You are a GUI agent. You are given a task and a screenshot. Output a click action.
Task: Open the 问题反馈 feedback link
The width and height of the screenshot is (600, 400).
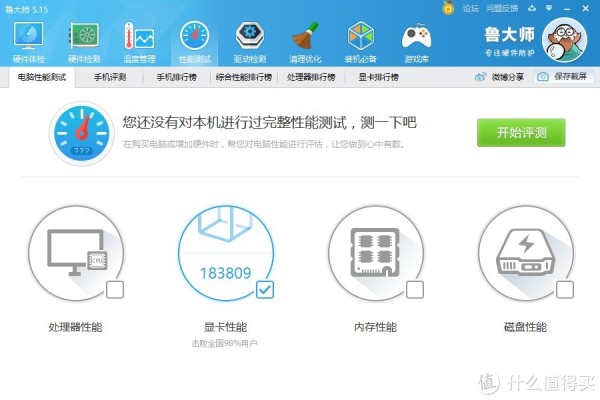pos(502,8)
